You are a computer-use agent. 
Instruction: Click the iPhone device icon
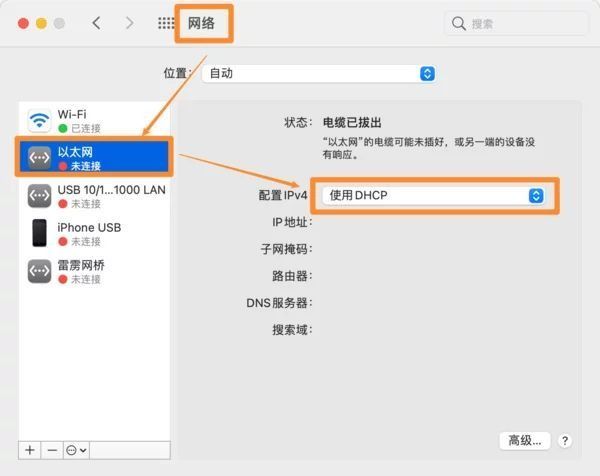coord(39,233)
